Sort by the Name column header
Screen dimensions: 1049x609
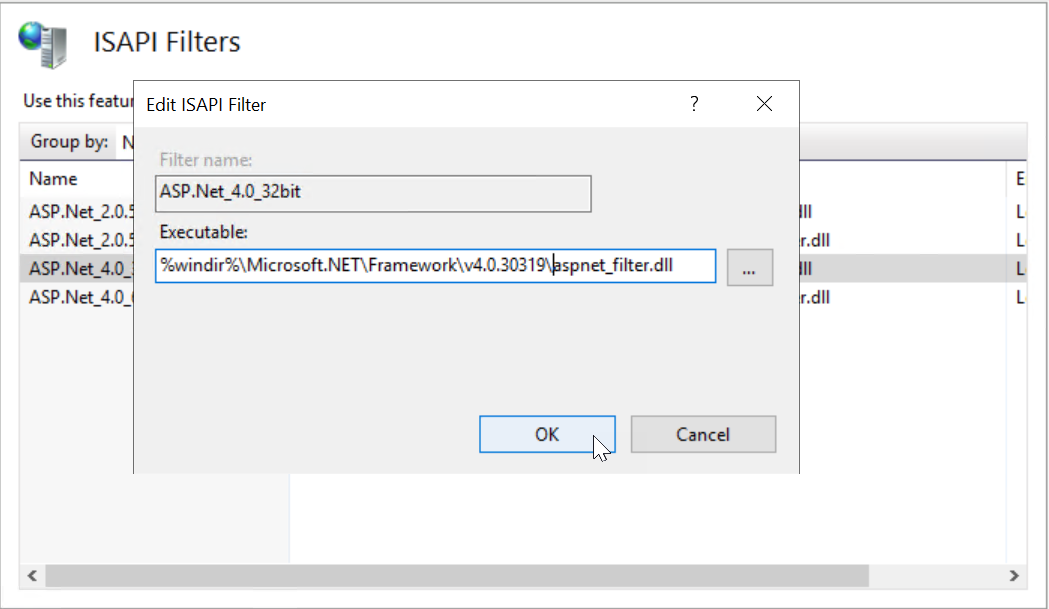54,179
